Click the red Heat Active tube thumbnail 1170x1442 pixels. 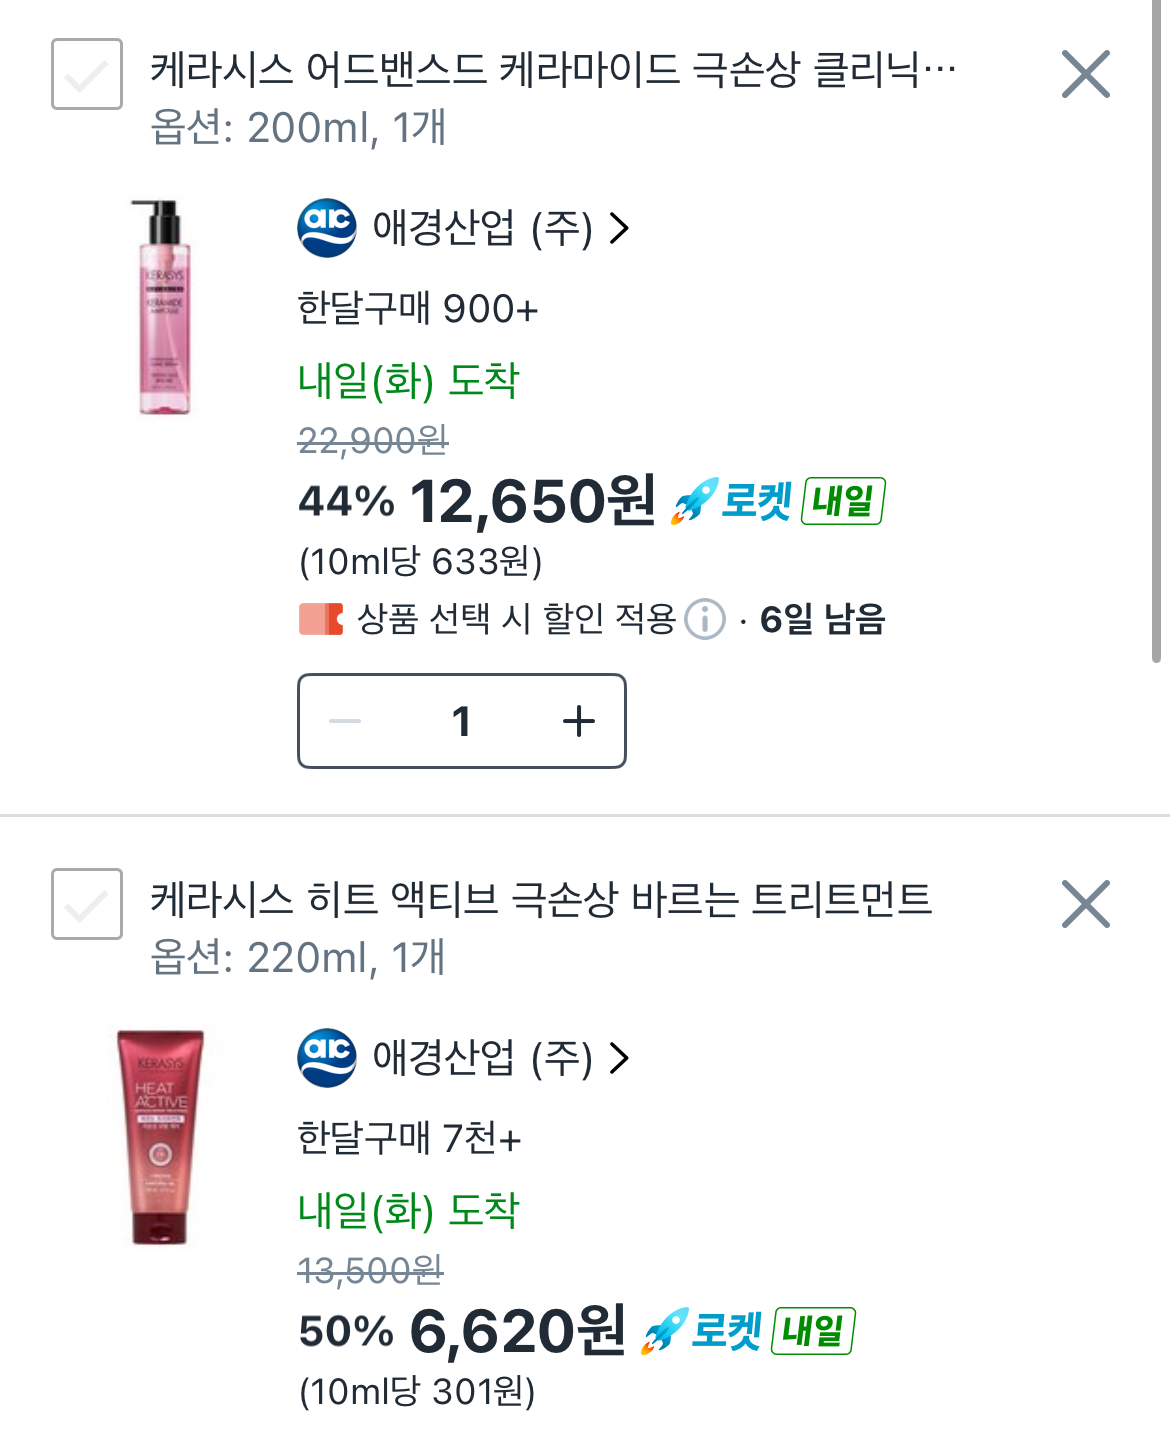pos(160,1137)
